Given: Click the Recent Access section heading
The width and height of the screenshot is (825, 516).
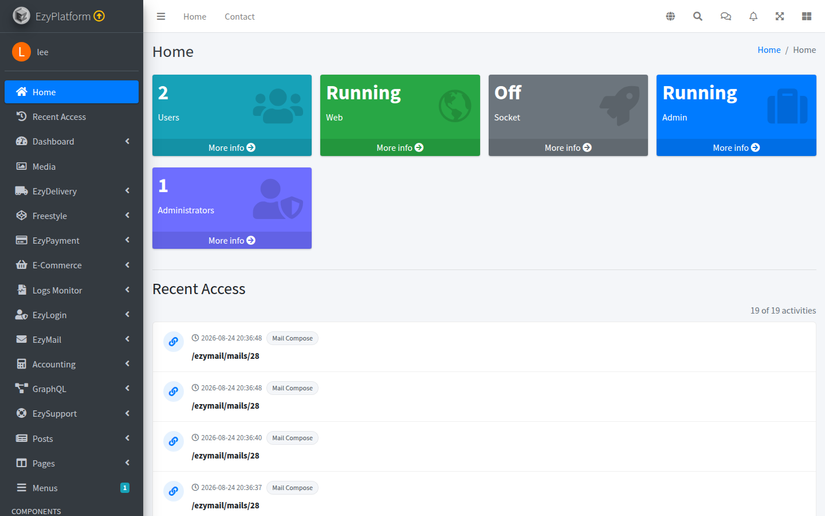Looking at the screenshot, I should (199, 289).
